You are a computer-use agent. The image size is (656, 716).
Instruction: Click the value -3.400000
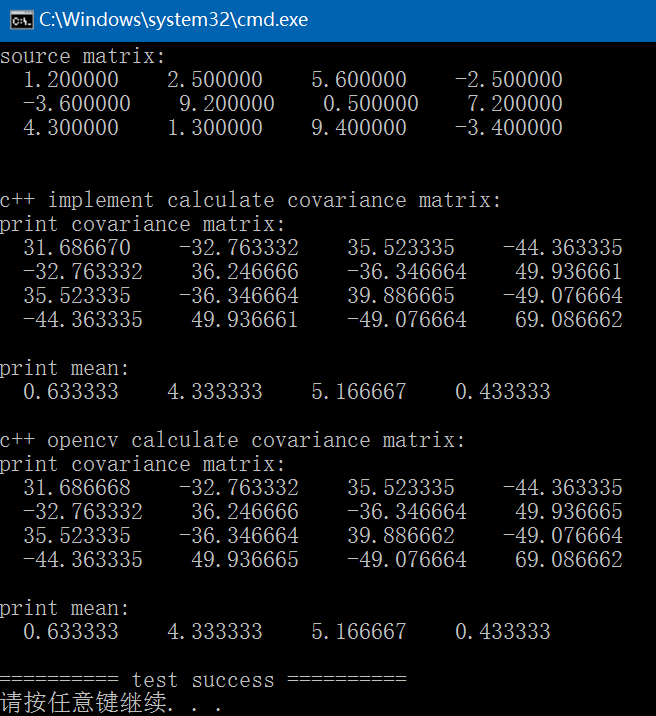509,128
